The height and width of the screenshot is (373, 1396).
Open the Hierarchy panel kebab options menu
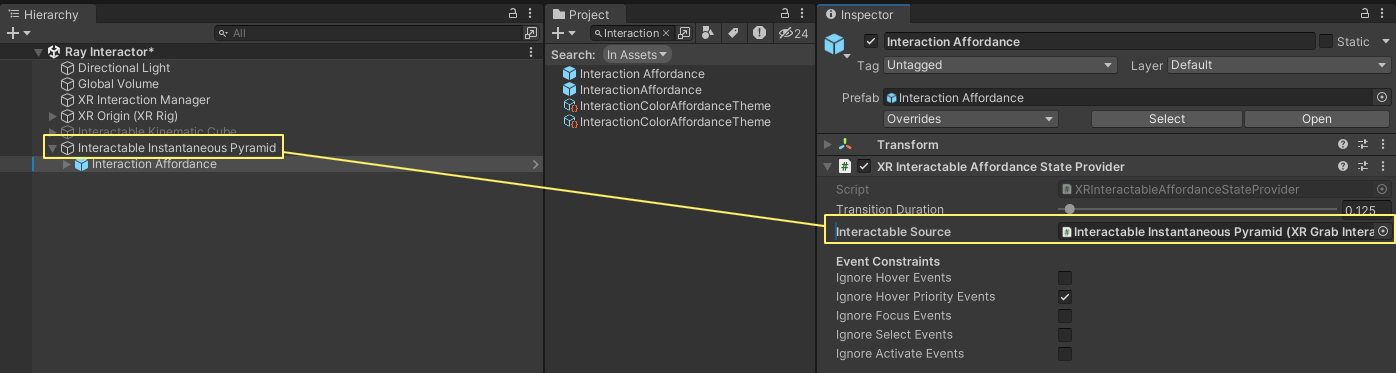[531, 14]
